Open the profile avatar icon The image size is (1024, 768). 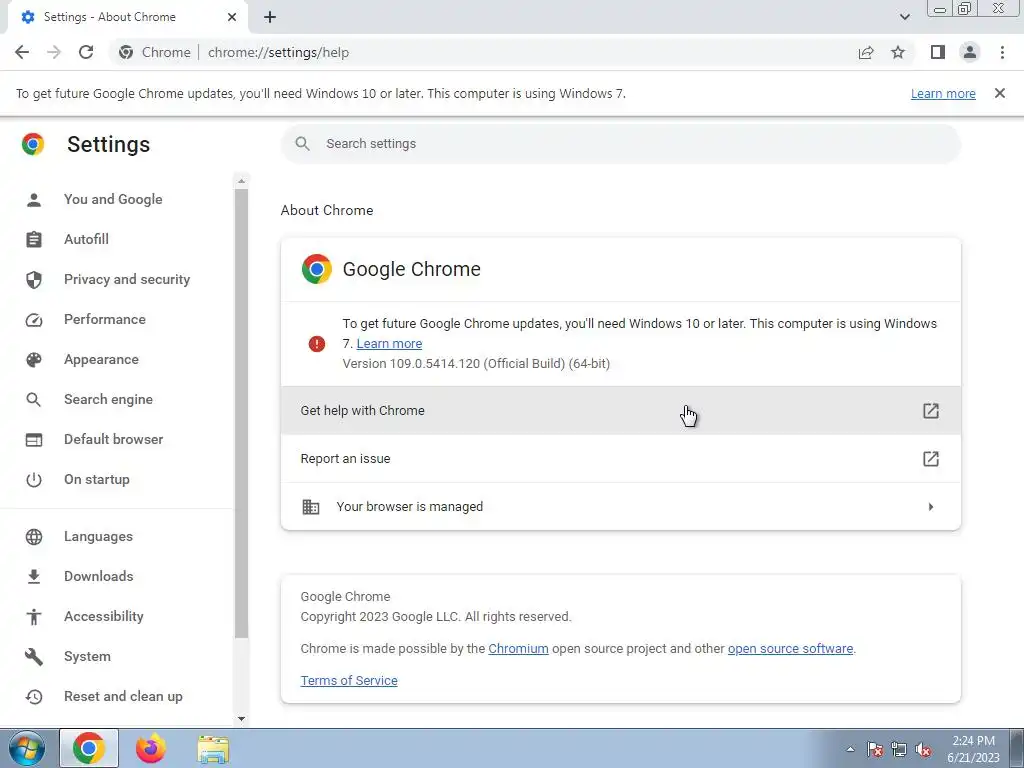pyautogui.click(x=970, y=52)
